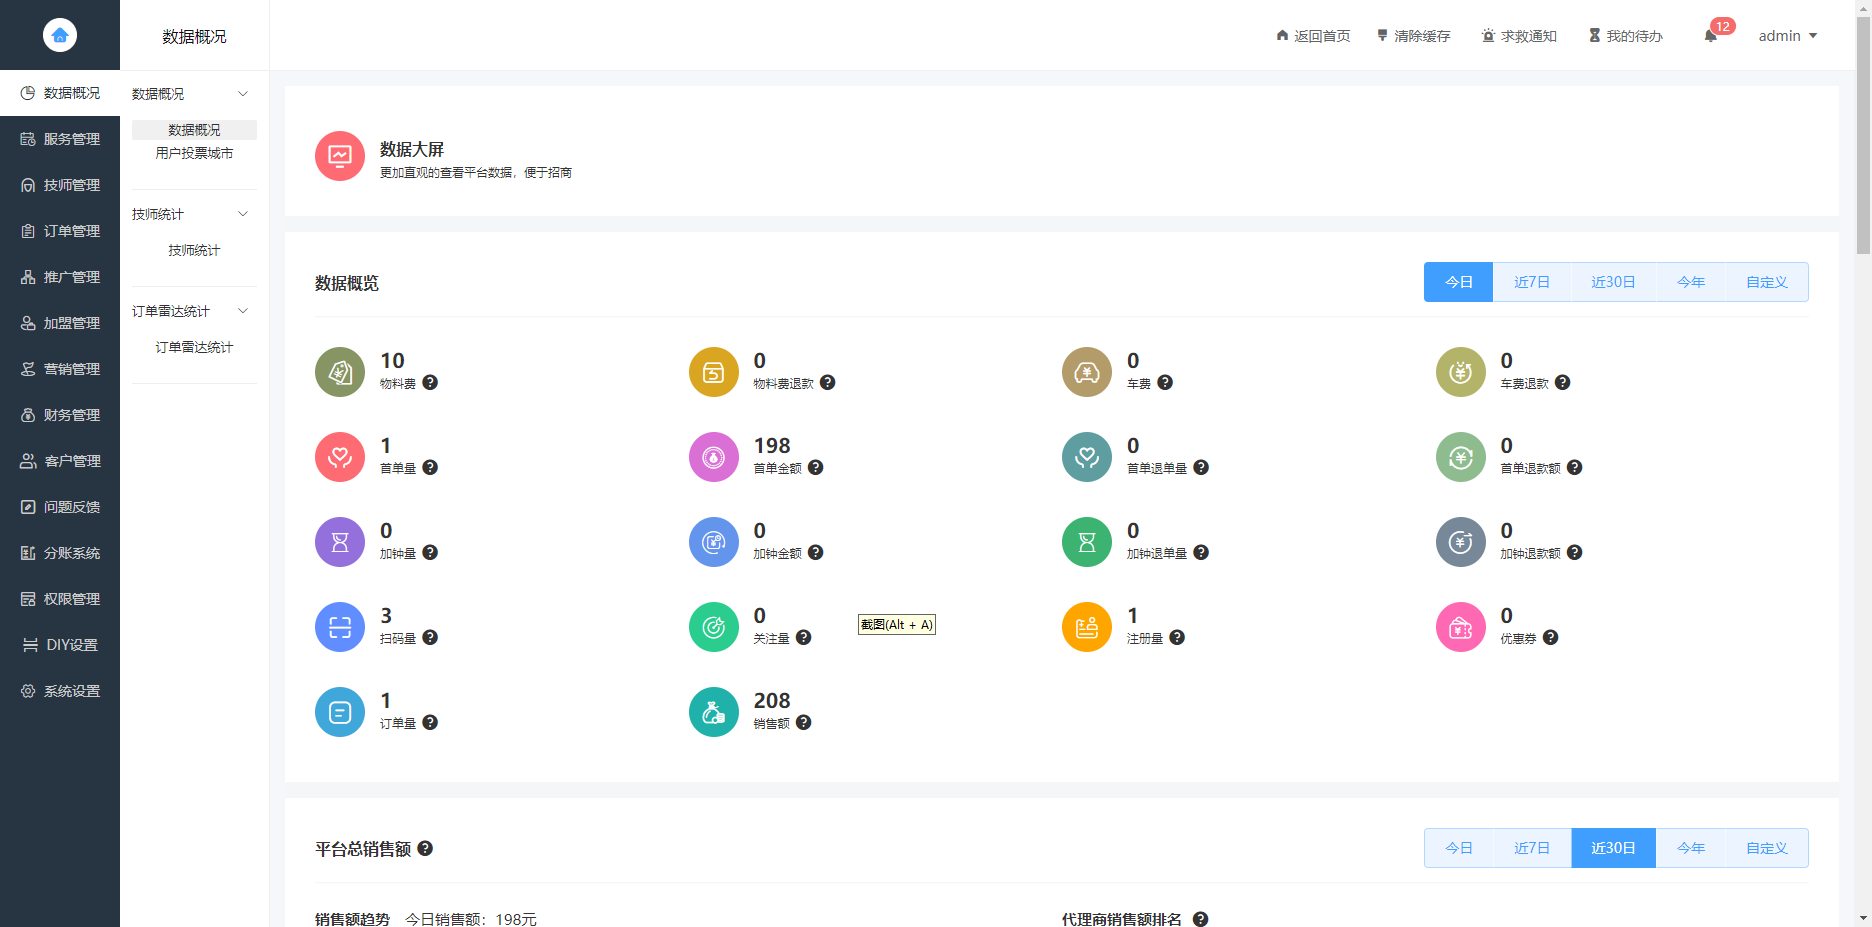This screenshot has height=927, width=1872.
Task: Open the 数据大屏 pink chart icon
Action: point(339,156)
